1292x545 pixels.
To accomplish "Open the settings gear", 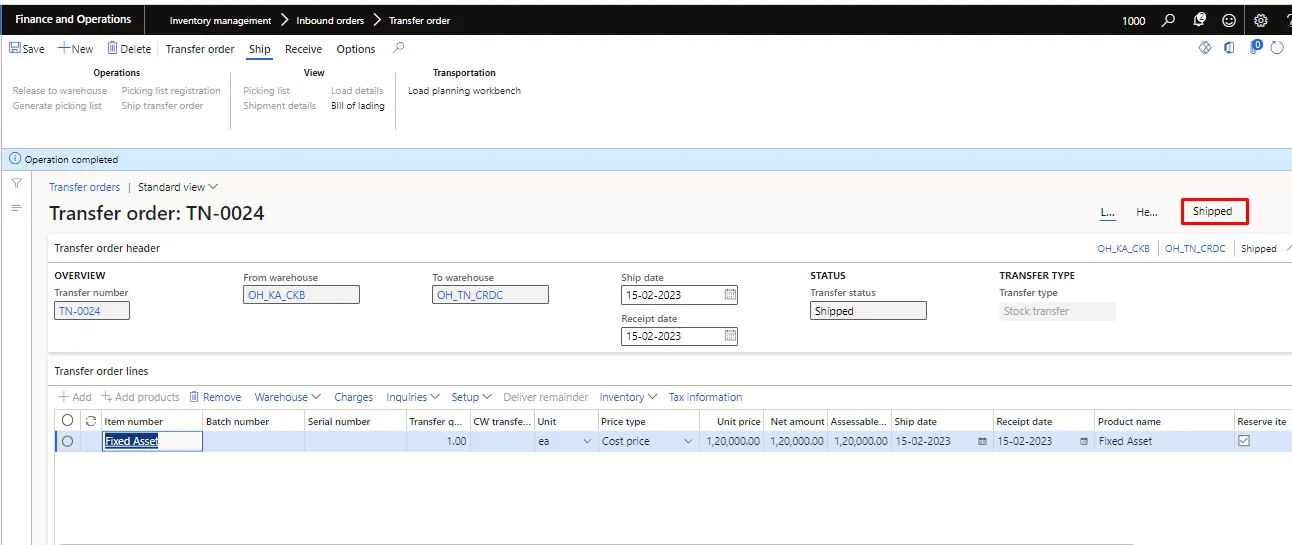I will tap(1260, 20).
